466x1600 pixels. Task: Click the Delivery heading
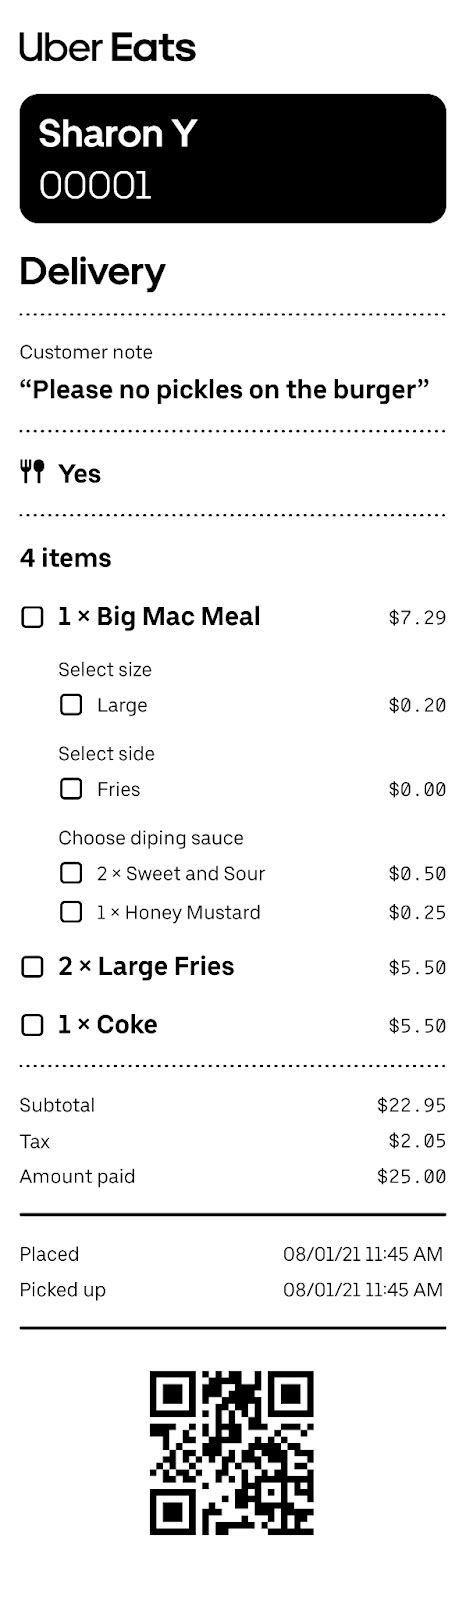click(x=92, y=272)
